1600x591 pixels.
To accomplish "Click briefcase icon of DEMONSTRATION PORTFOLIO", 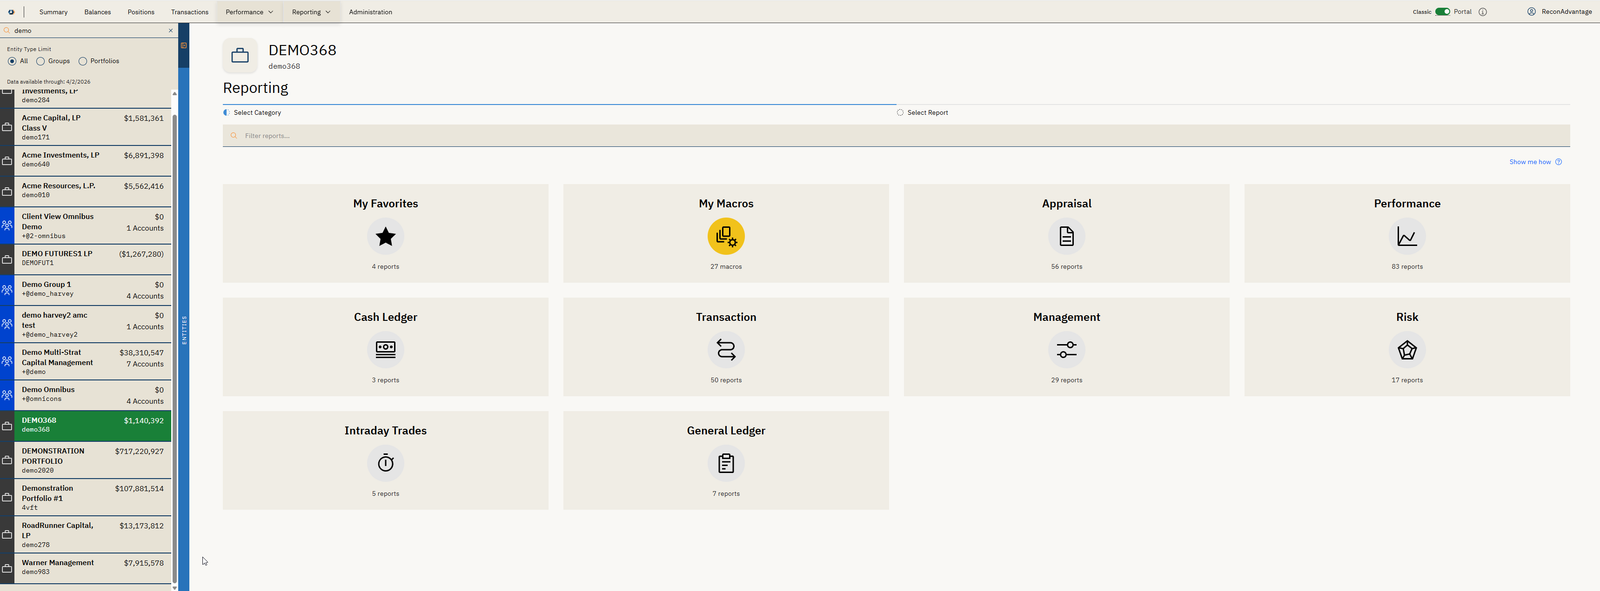I will click(7, 460).
